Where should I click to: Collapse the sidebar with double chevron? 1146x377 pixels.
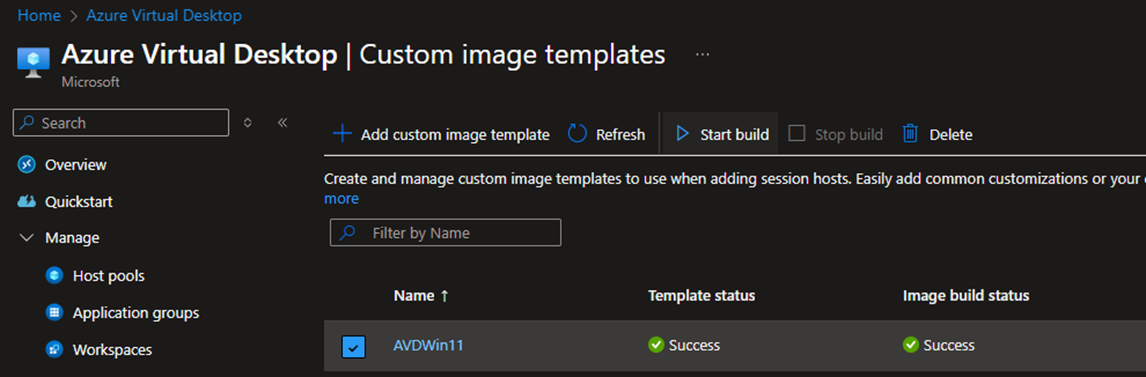coord(283,123)
